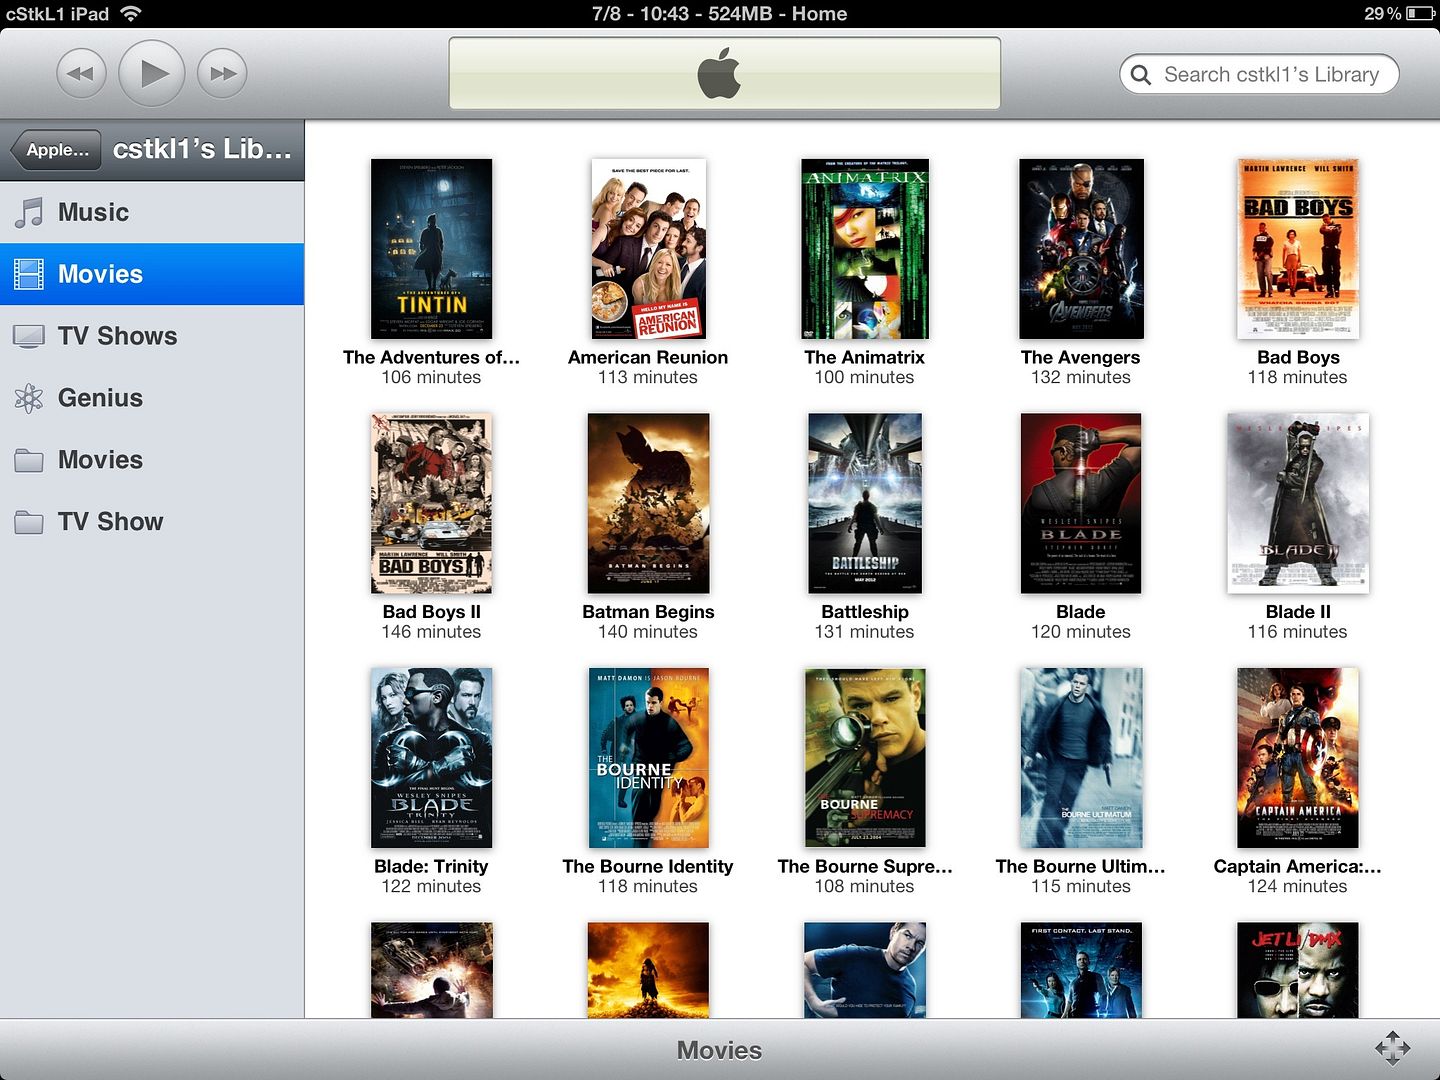
Task: Select the Batman Begins poster
Action: [x=648, y=503]
